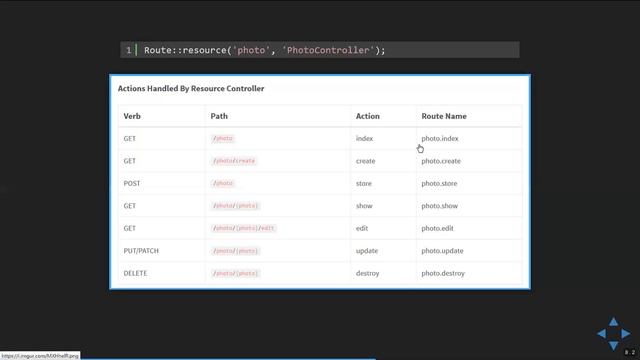Image resolution: width=640 pixels, height=360 pixels.
Task: Click line number 1 in the code block
Action: pyautogui.click(x=129, y=50)
